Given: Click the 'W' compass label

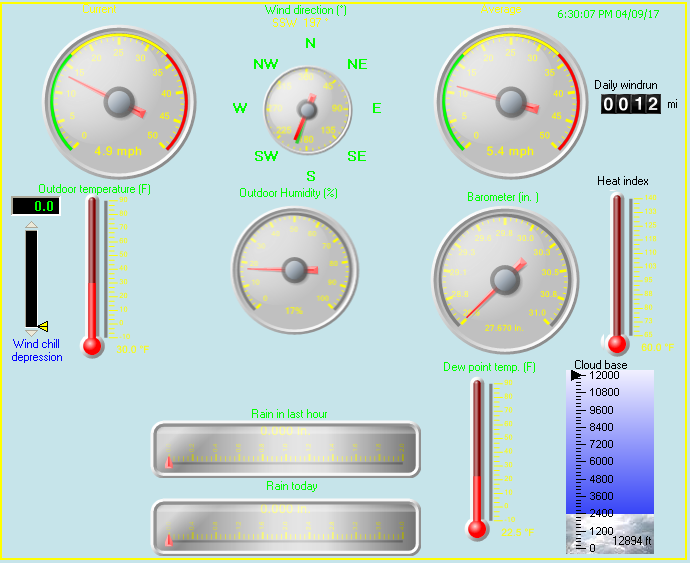Looking at the screenshot, I should 240,108.
